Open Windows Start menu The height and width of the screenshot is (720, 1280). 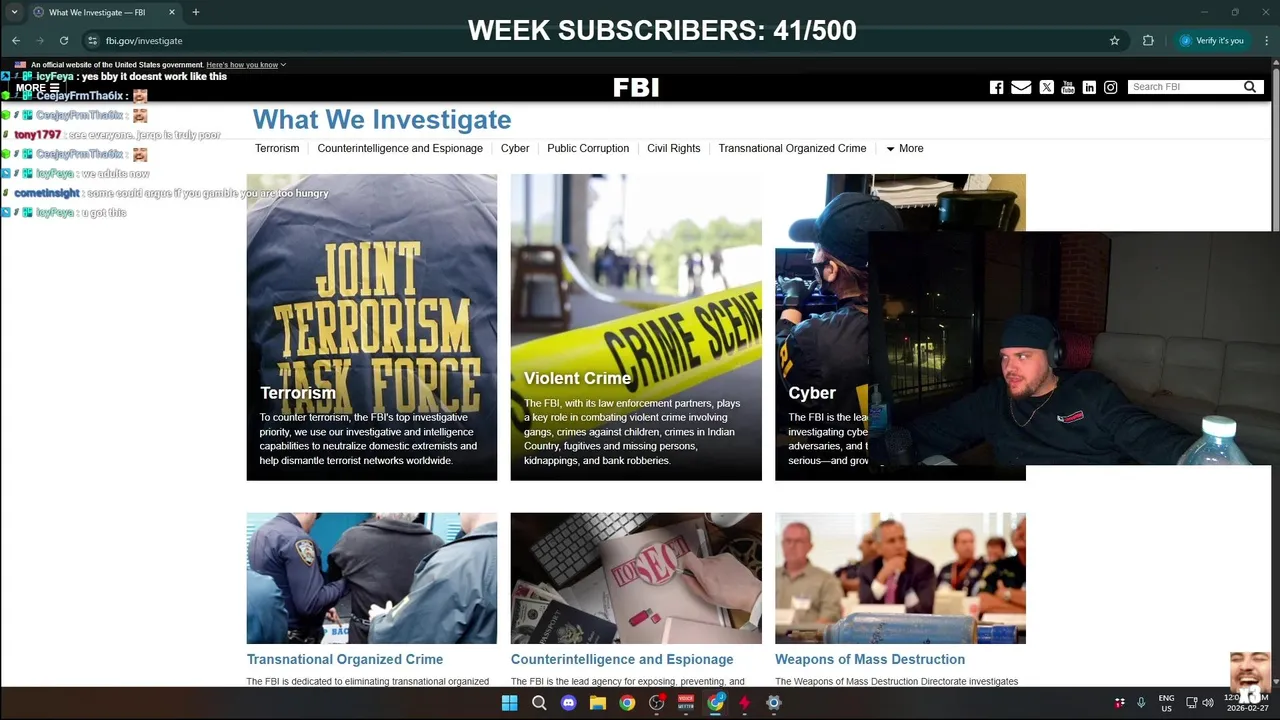509,703
